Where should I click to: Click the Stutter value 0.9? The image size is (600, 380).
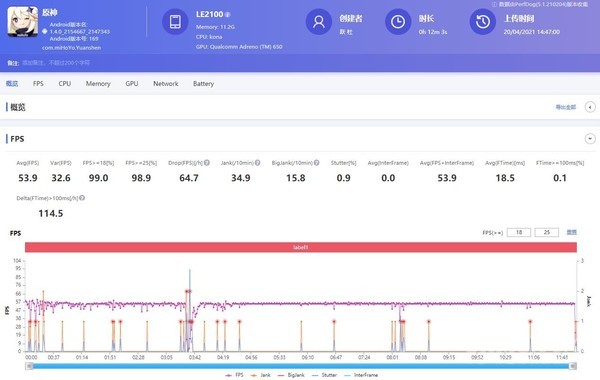(344, 178)
